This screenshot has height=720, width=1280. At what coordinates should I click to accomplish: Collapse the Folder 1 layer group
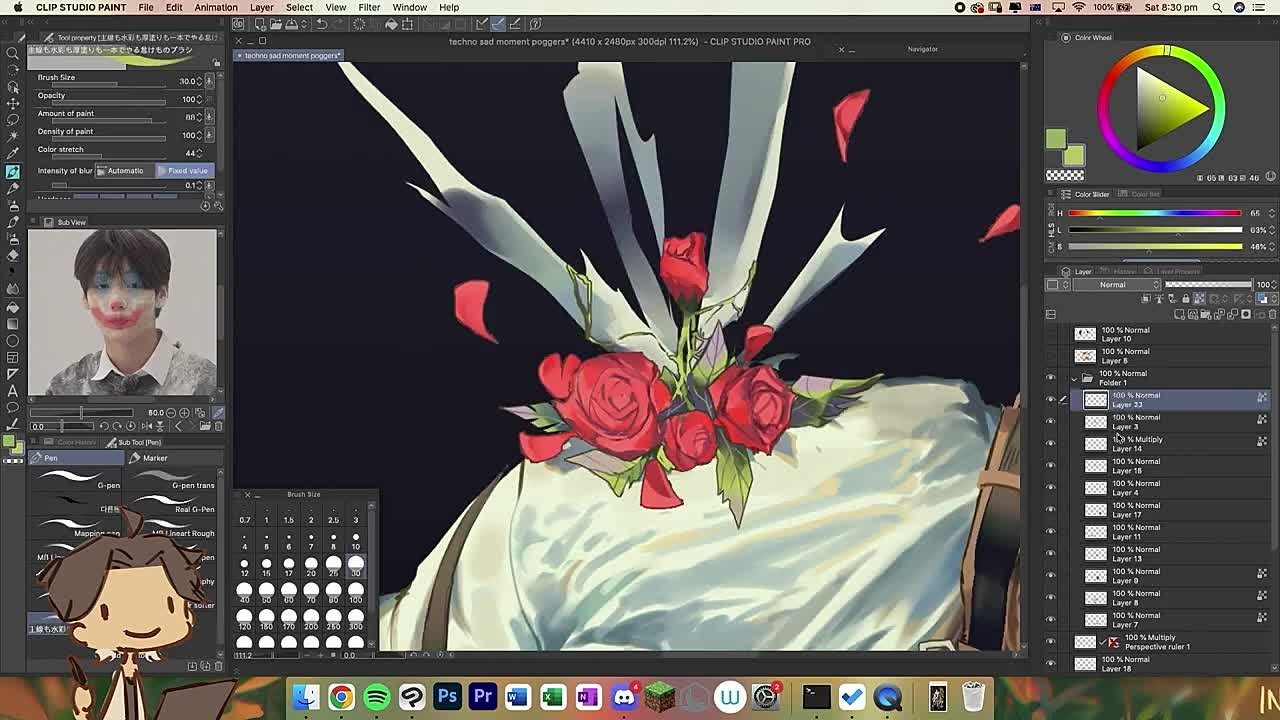pos(1074,378)
